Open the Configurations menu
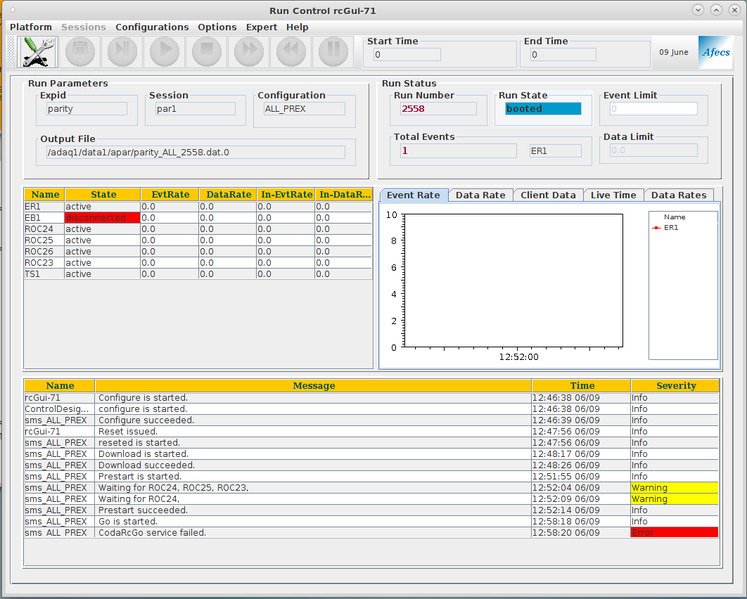The image size is (747, 599). coord(152,27)
